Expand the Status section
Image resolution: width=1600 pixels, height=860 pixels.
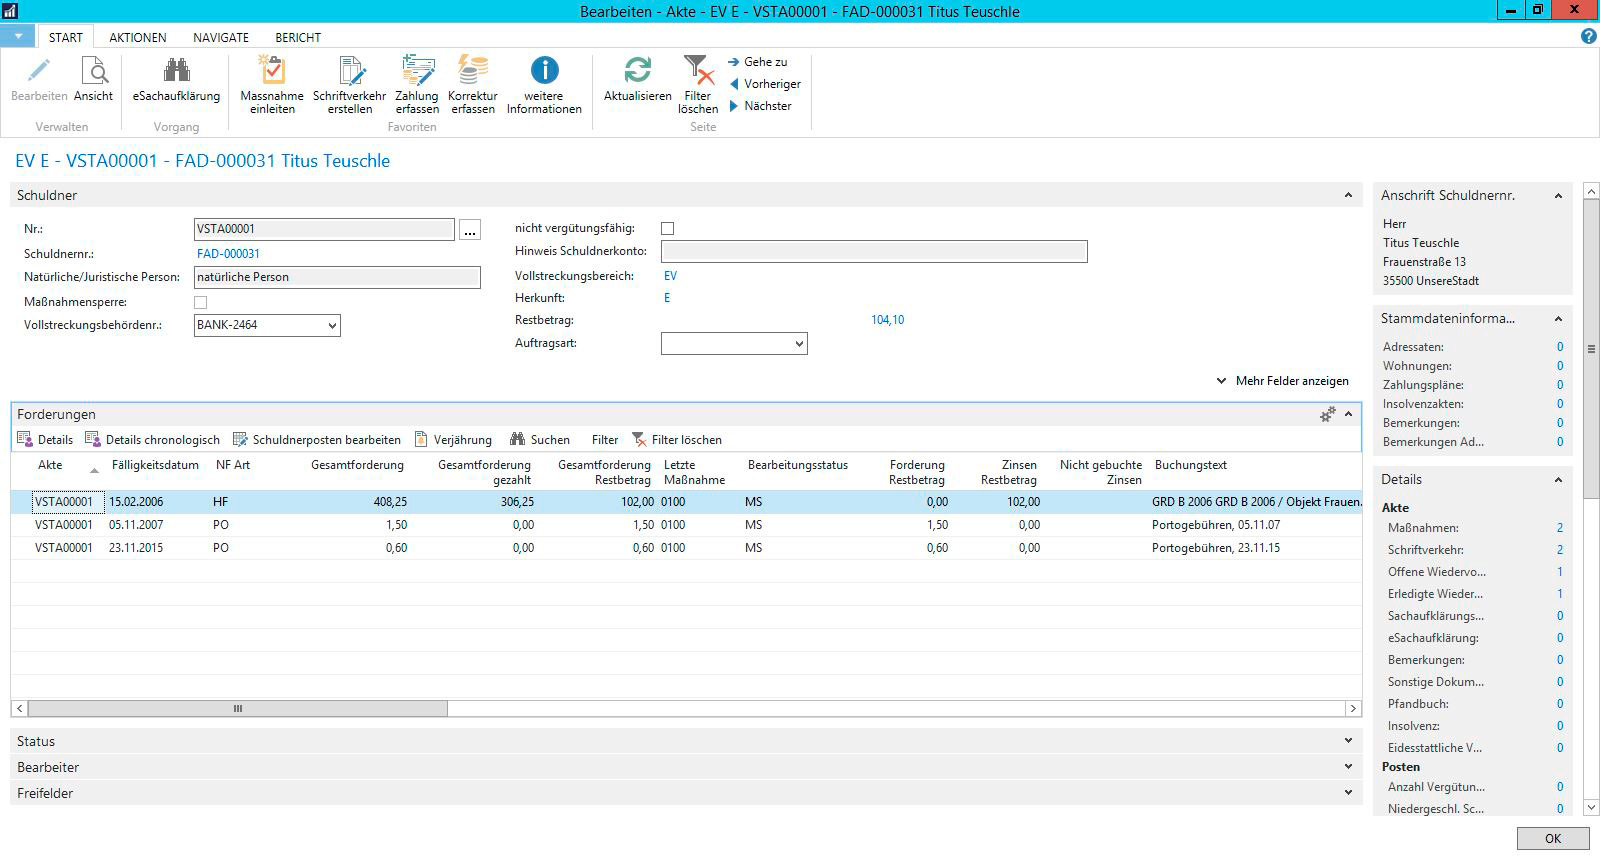coord(36,741)
